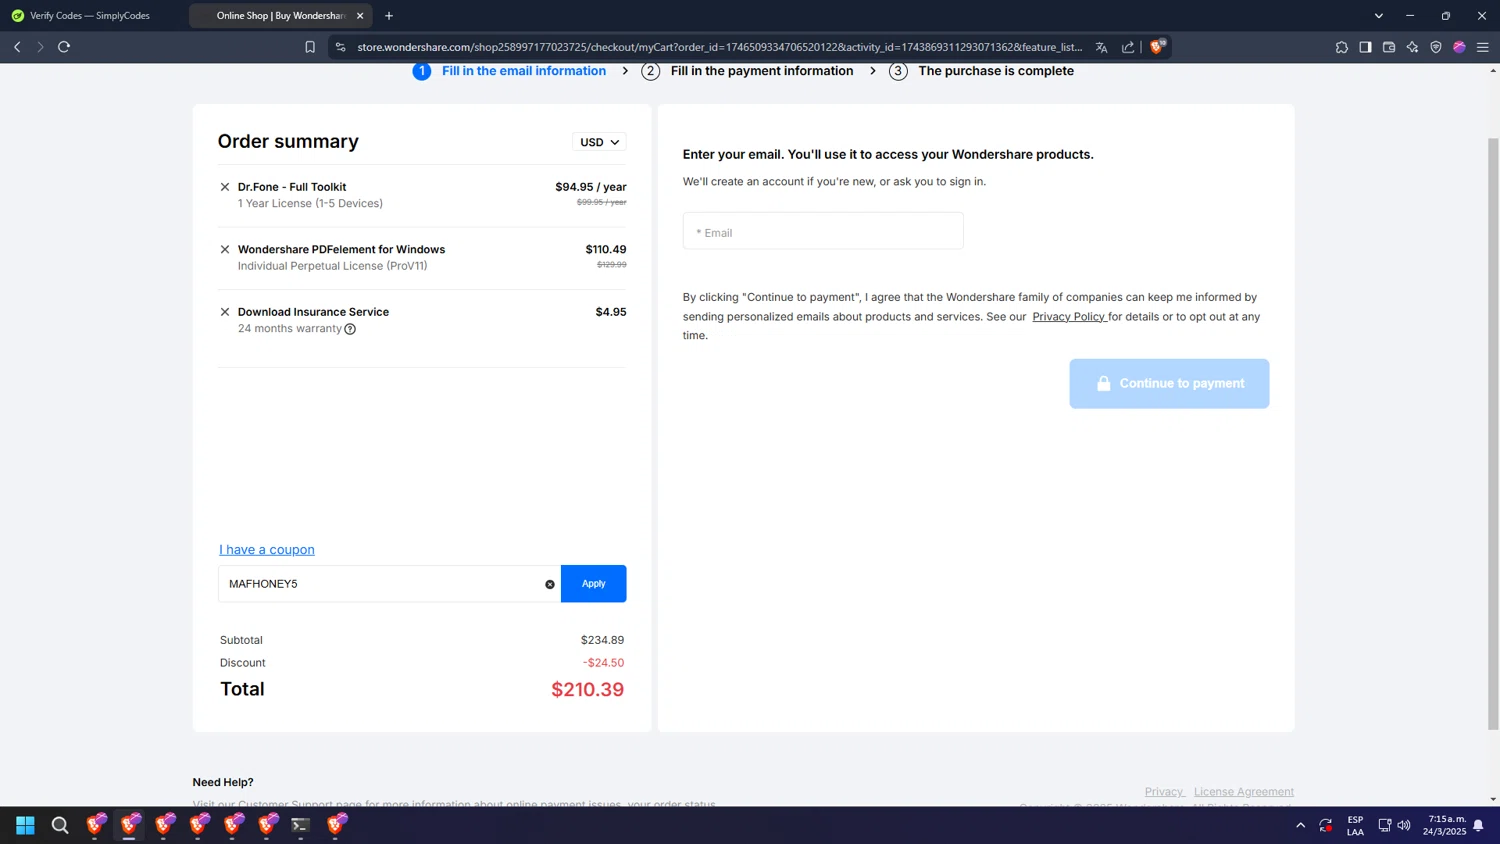Remove Dr.Fone - Full Toolkit from cart
This screenshot has width=1500, height=844.
pyautogui.click(x=225, y=187)
